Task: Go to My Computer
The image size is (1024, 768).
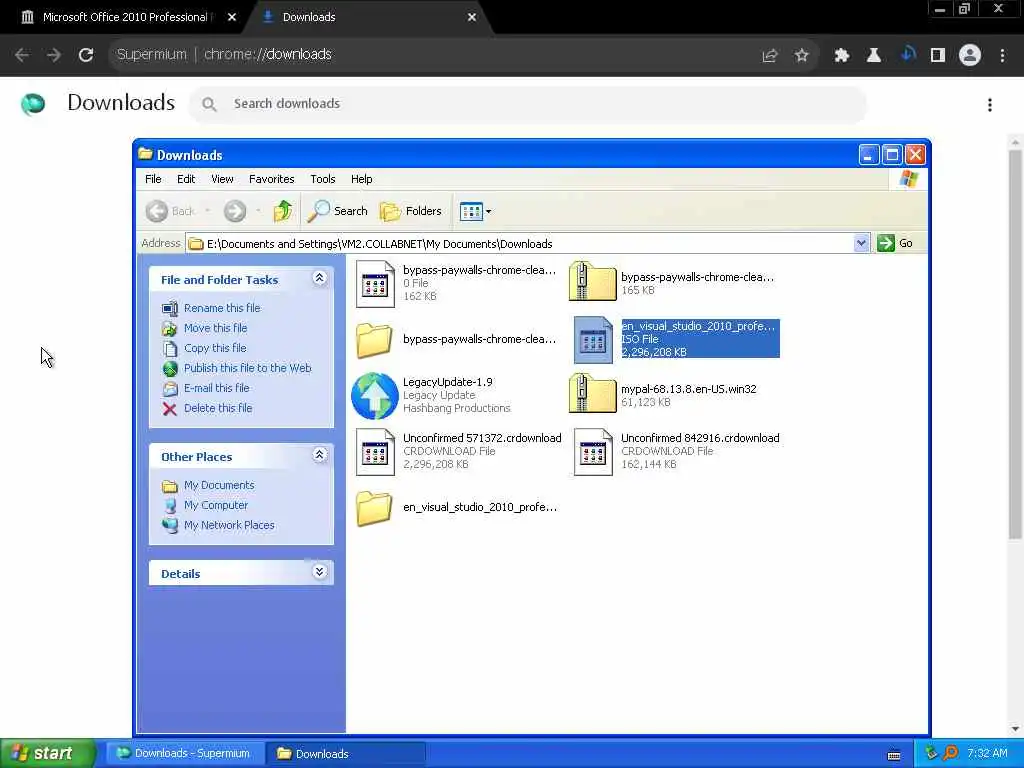Action: 216,505
